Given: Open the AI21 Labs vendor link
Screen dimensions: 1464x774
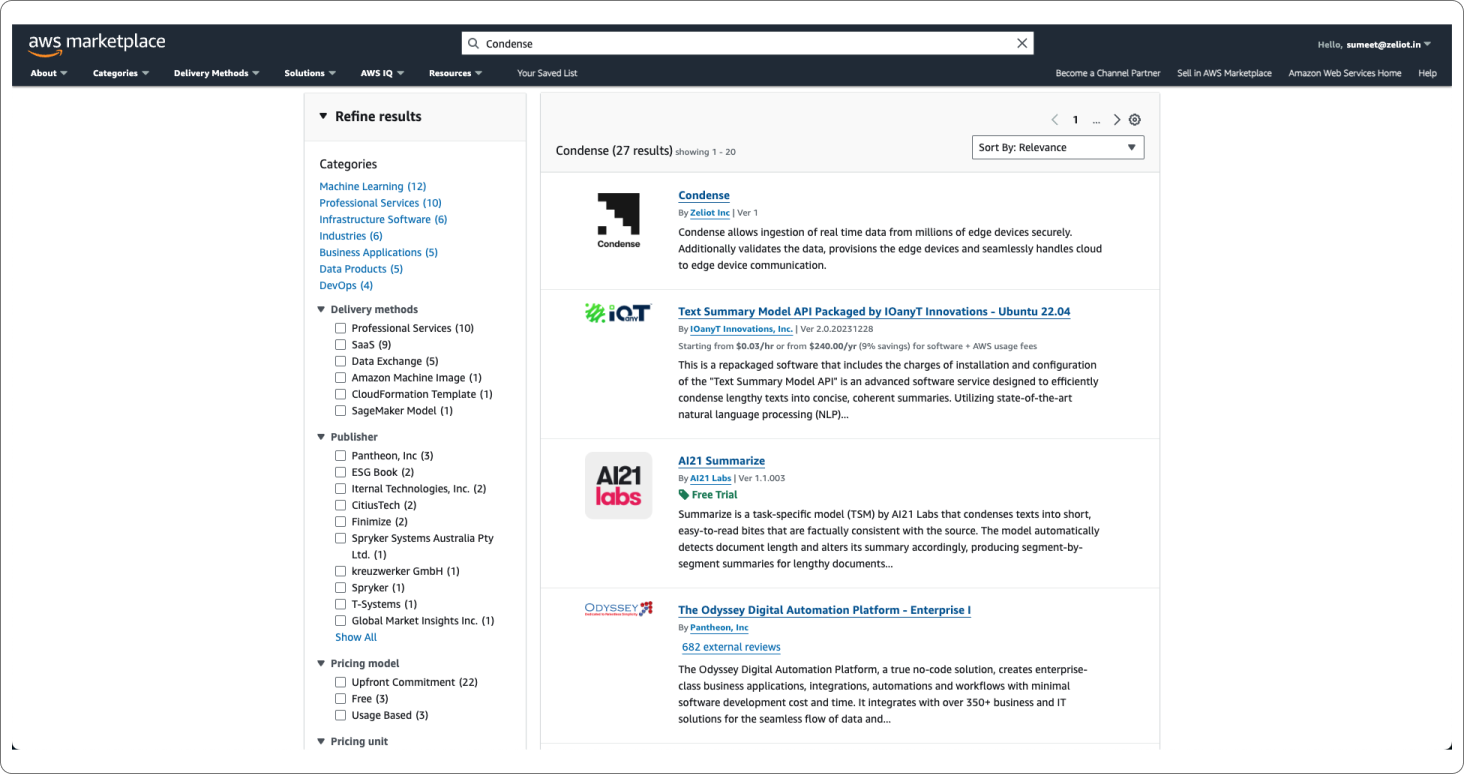Looking at the screenshot, I should coord(711,478).
